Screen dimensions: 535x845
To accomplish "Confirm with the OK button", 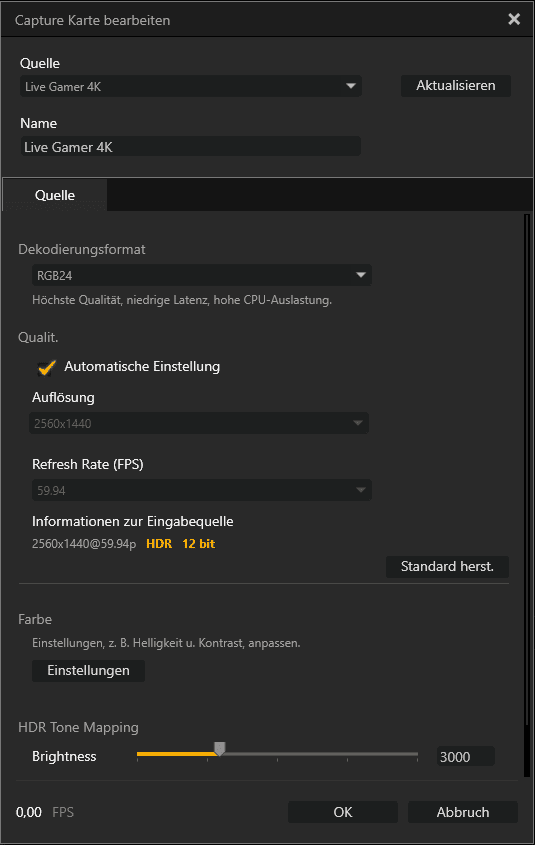I will pos(343,812).
